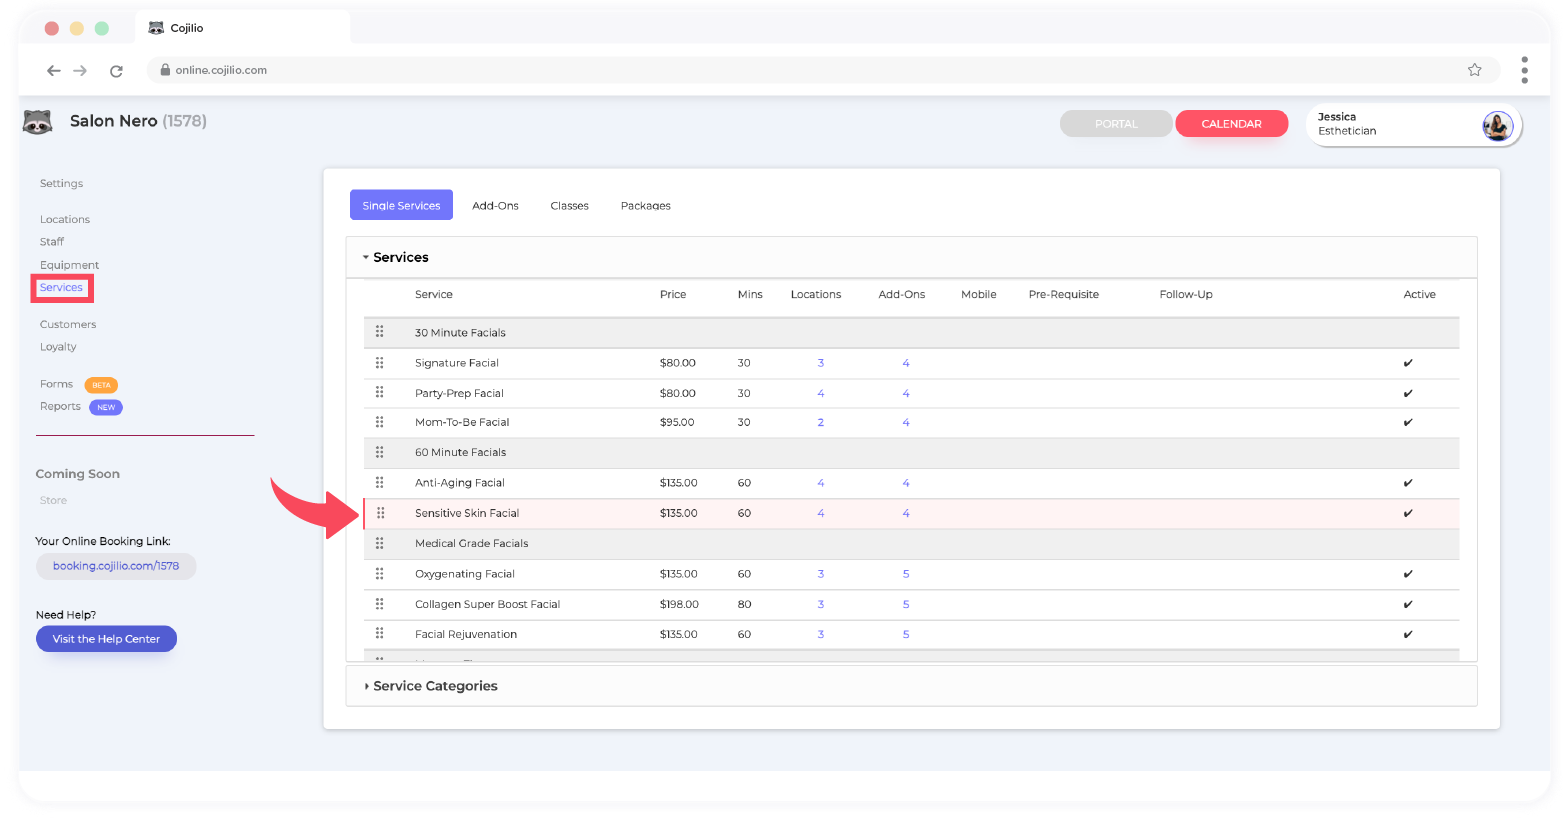The height and width of the screenshot is (840, 1563).
Task: Switch to the Add-Ons tab
Action: tap(495, 206)
